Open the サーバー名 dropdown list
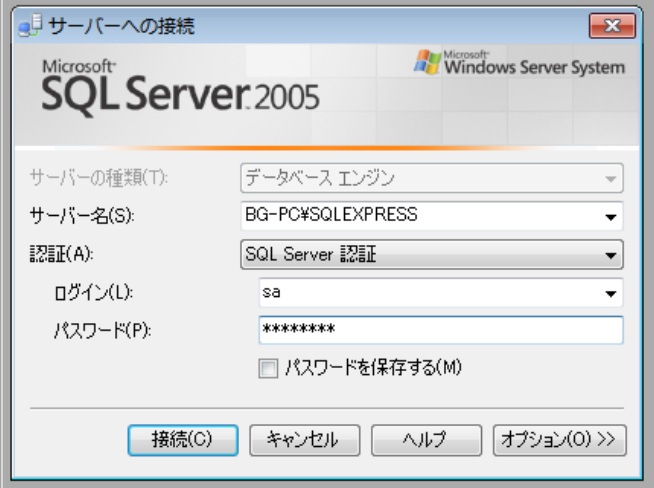This screenshot has width=654, height=488. pos(611,216)
